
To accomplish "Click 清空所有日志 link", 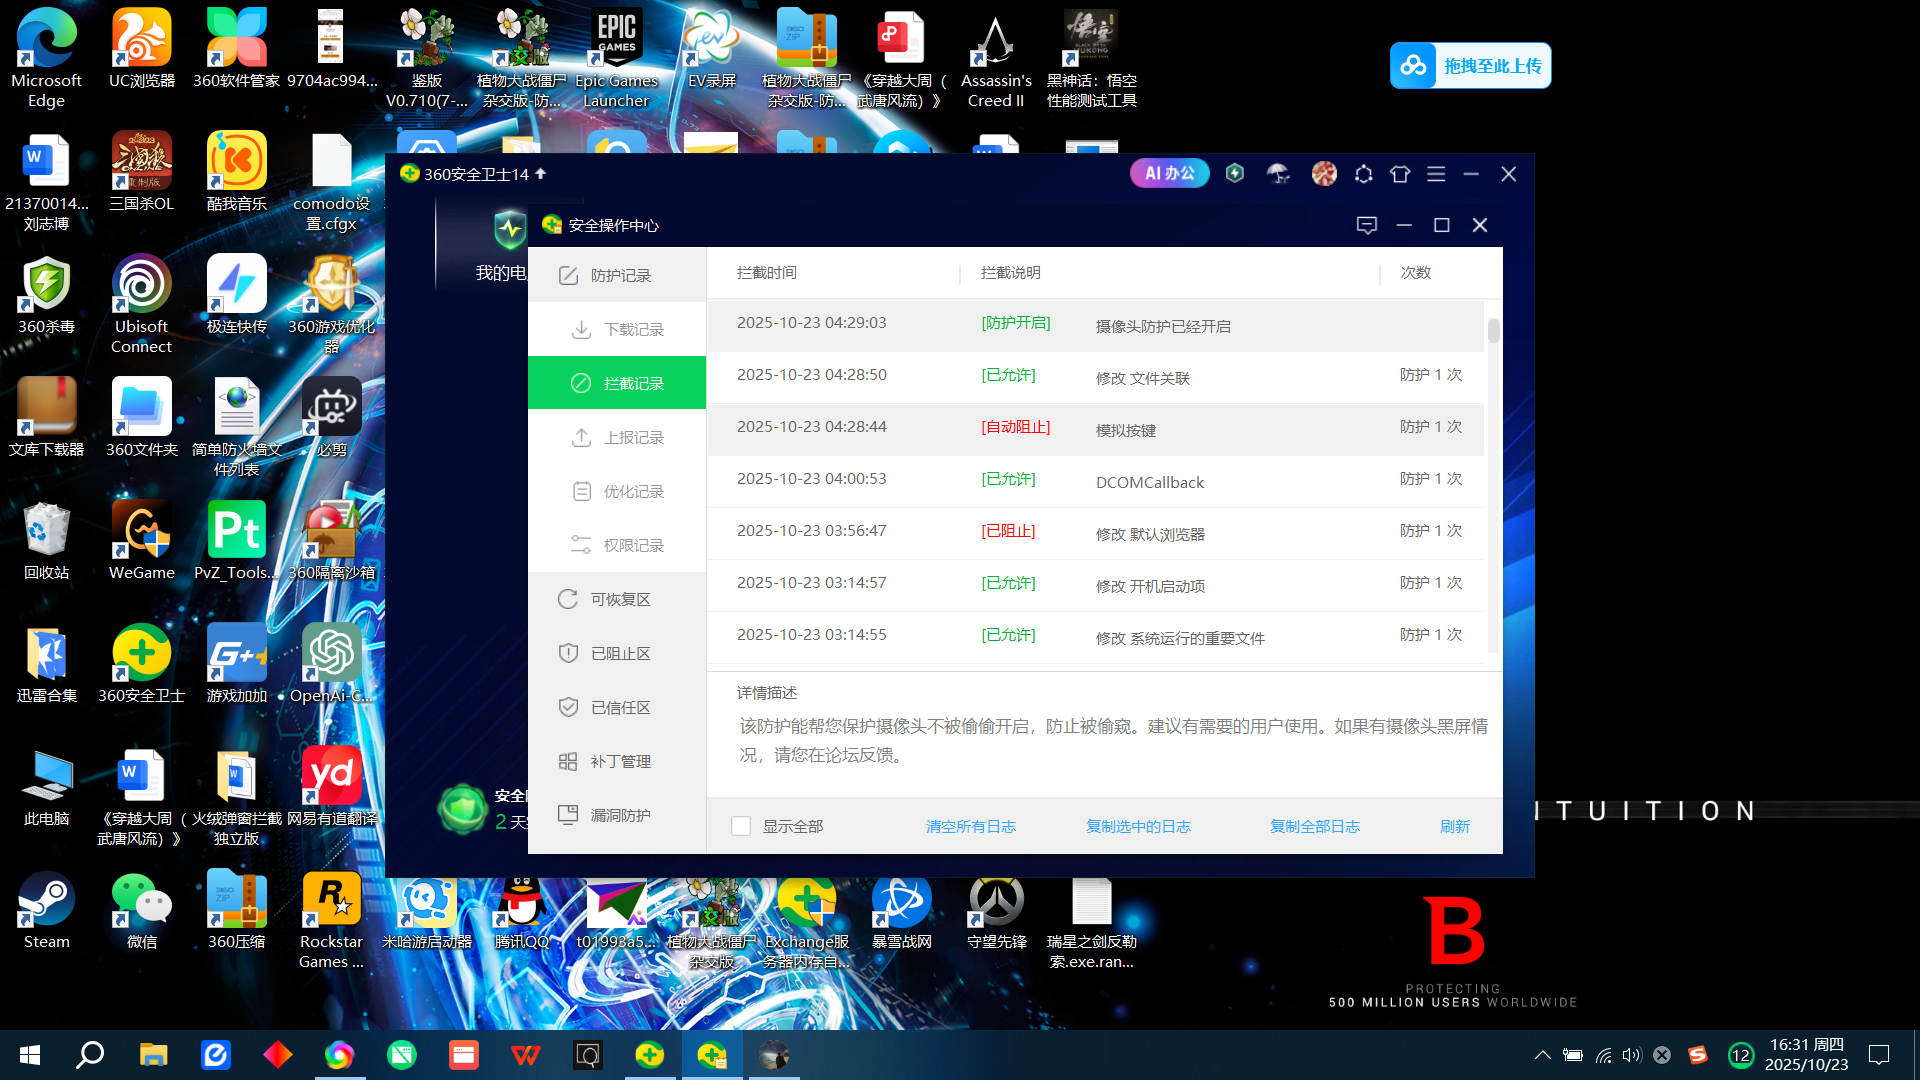I will tap(970, 826).
